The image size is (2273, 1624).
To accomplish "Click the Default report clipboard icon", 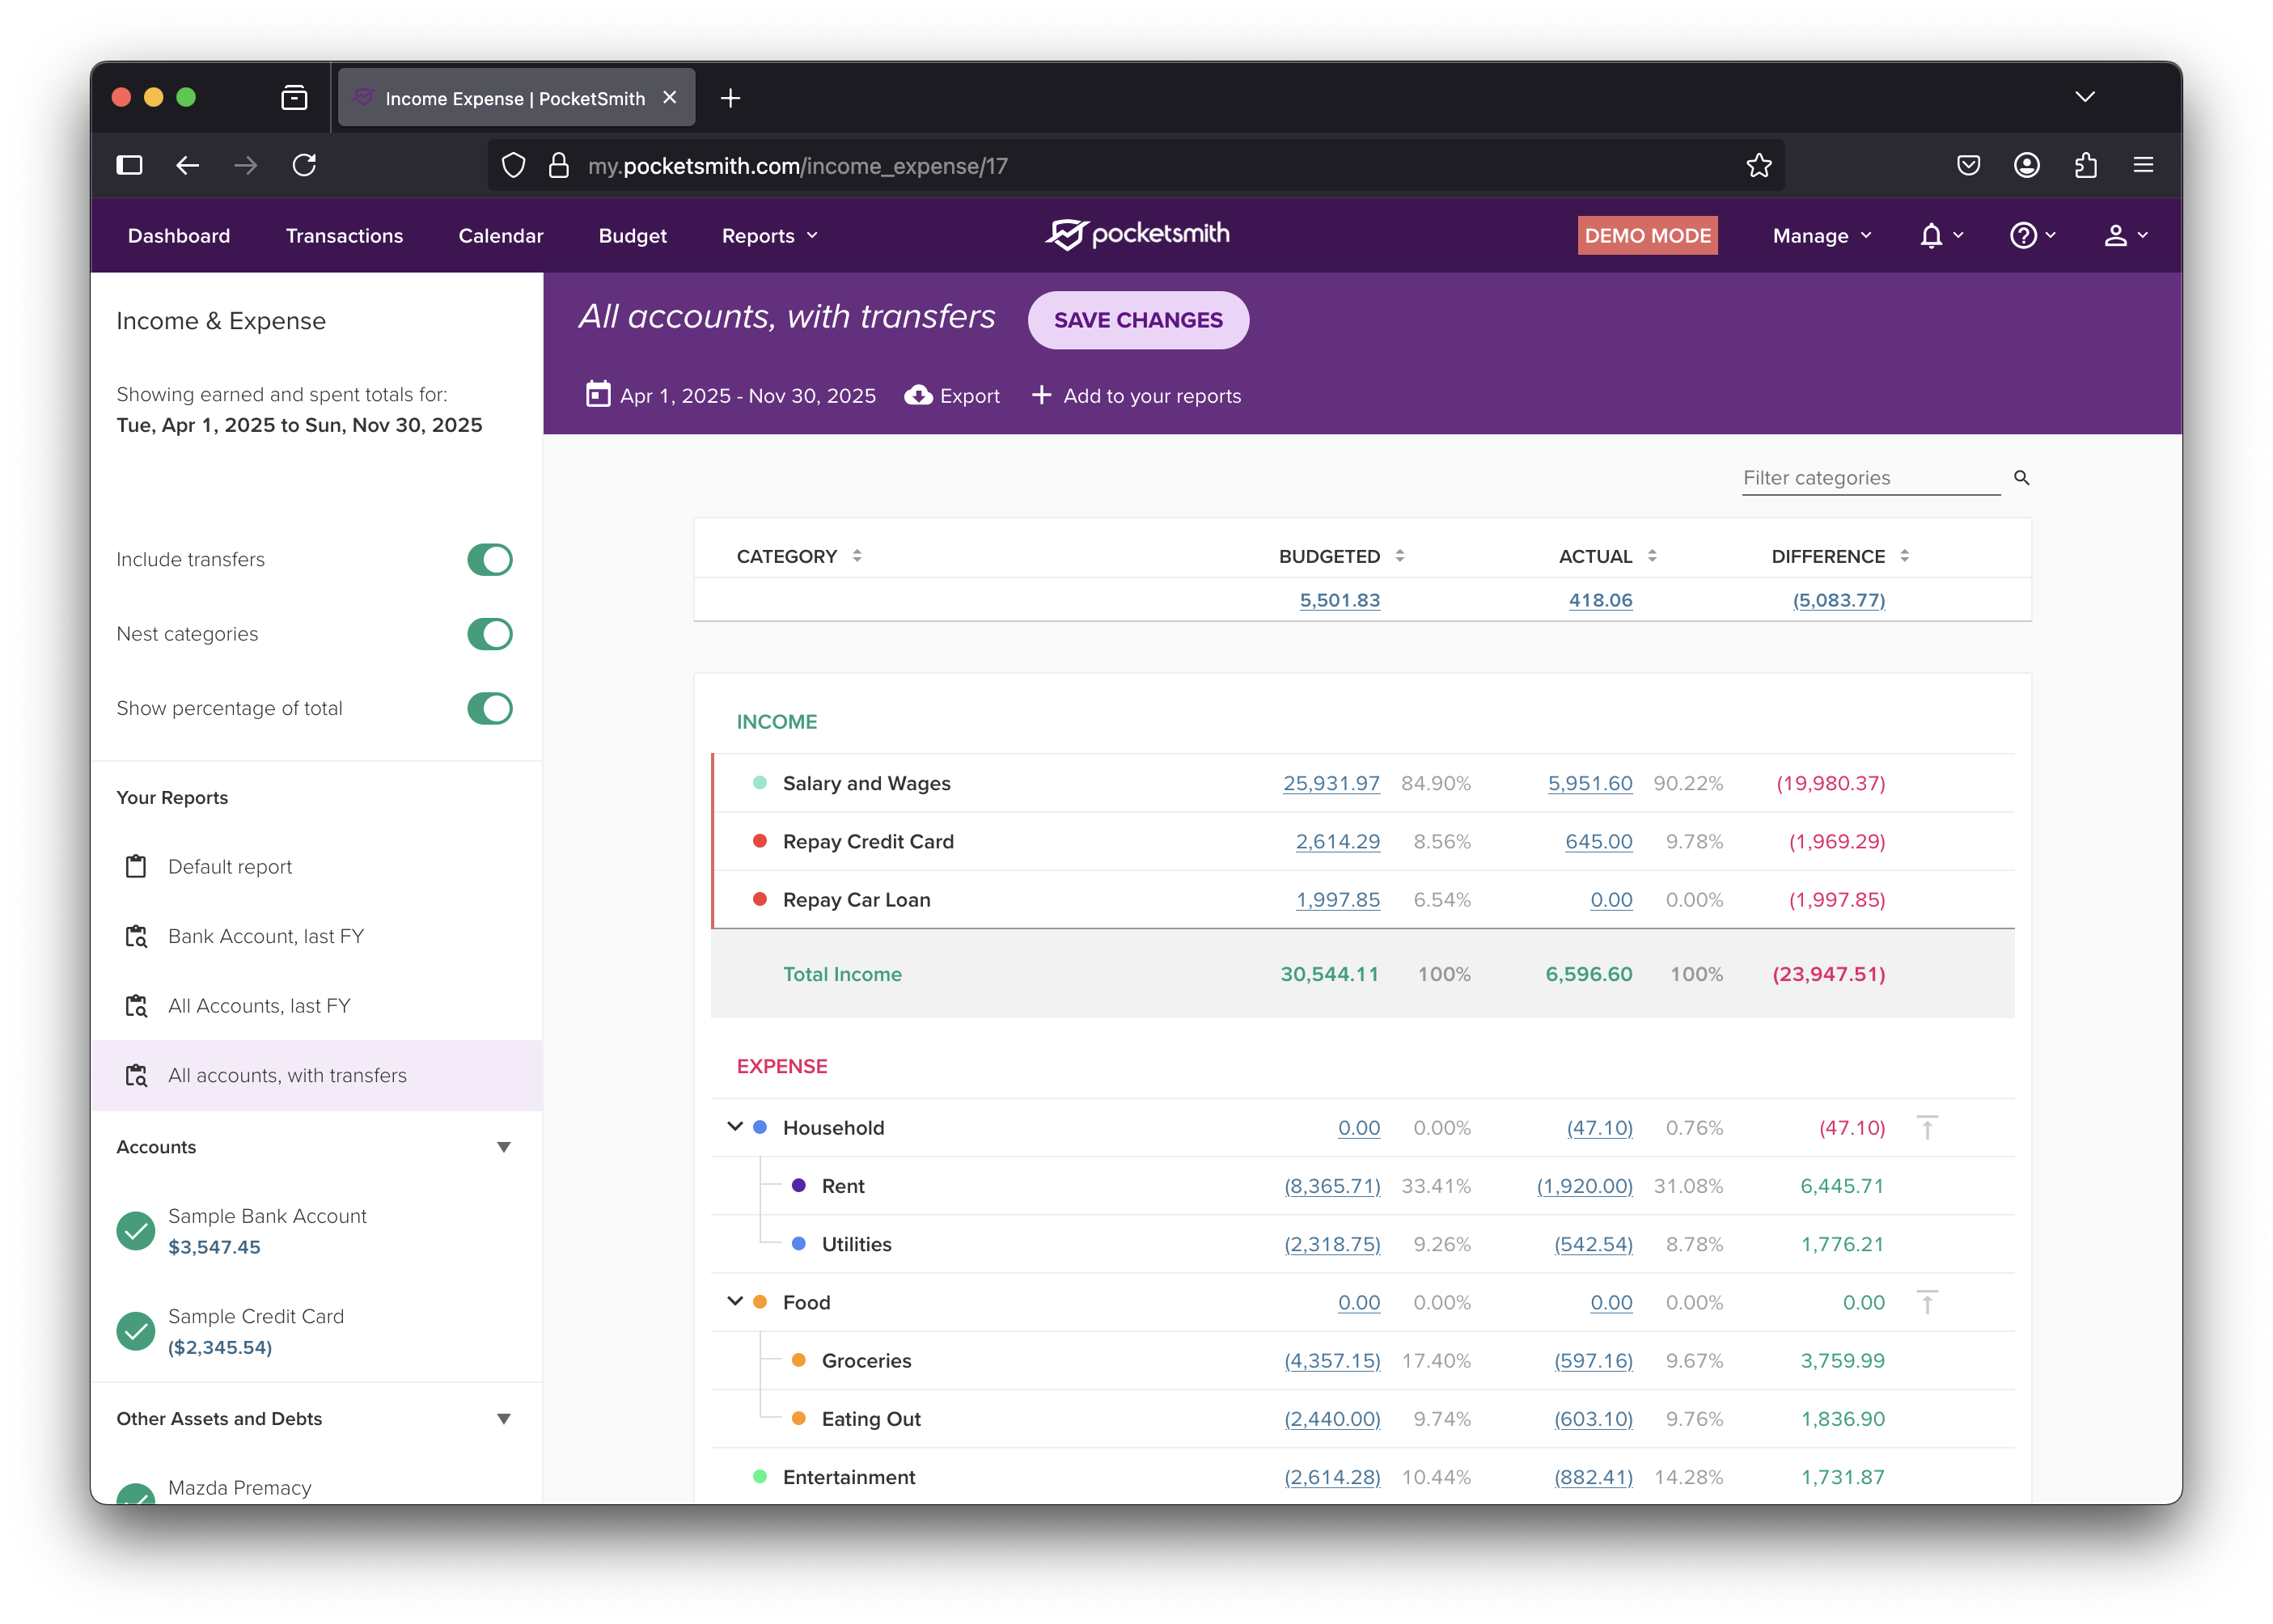I will (x=136, y=867).
